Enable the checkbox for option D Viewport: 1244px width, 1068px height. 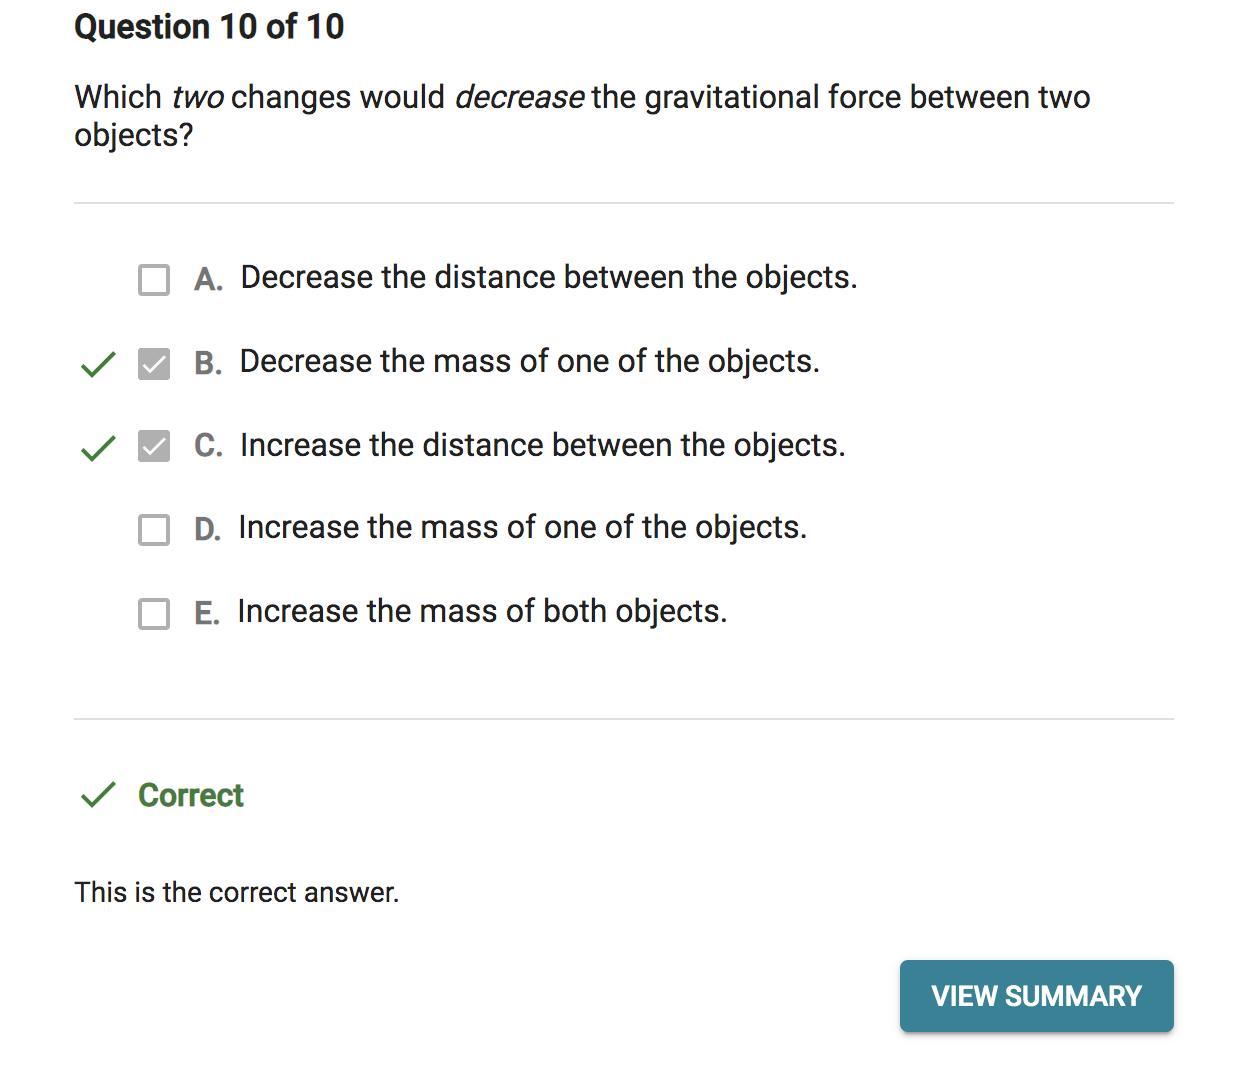point(154,530)
